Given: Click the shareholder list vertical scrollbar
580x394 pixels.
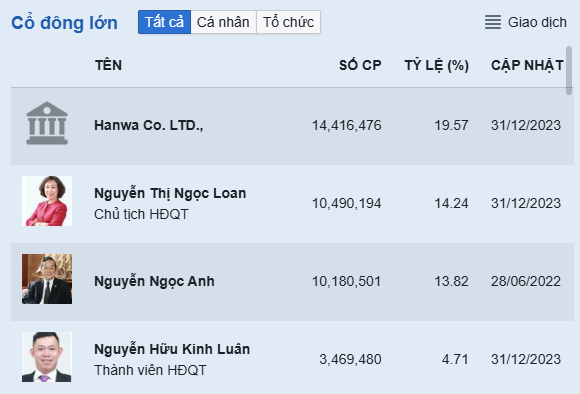Looking at the screenshot, I should click(569, 70).
